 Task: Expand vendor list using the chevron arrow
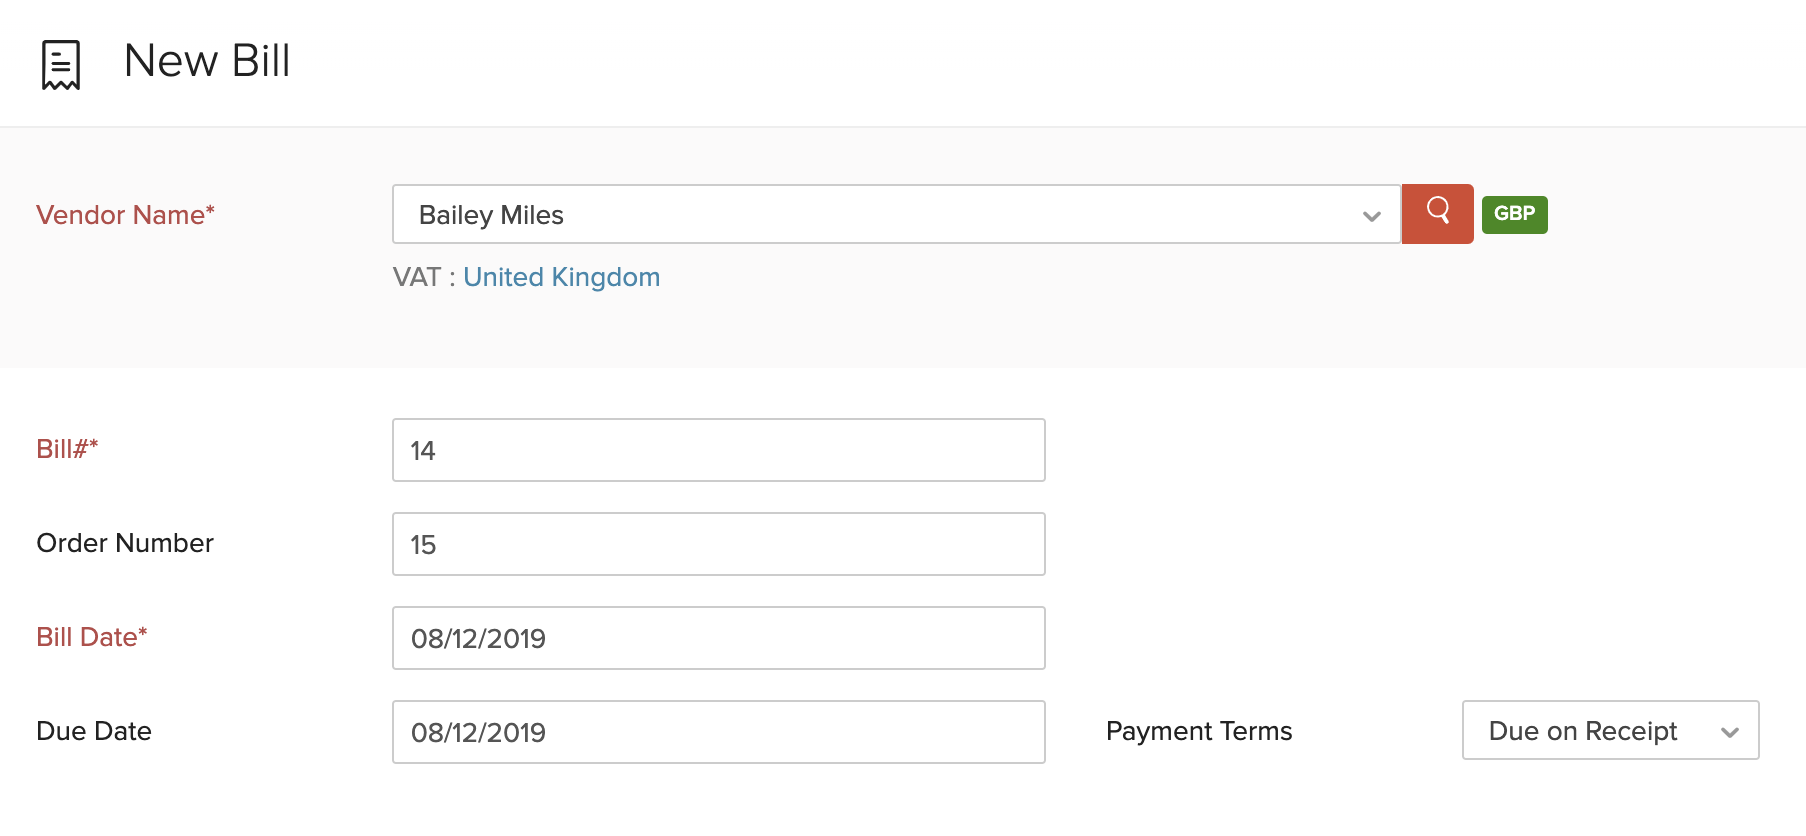coord(1371,216)
